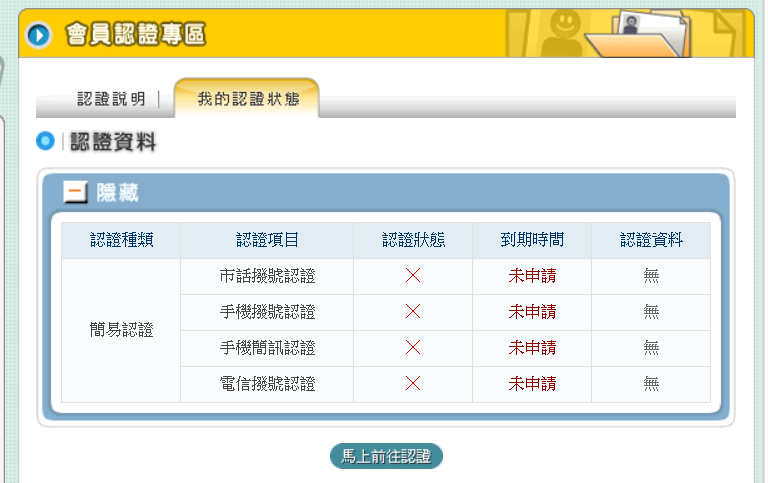Click the red X status for 手機簡訊認證
This screenshot has height=483, width=768.
point(413,348)
